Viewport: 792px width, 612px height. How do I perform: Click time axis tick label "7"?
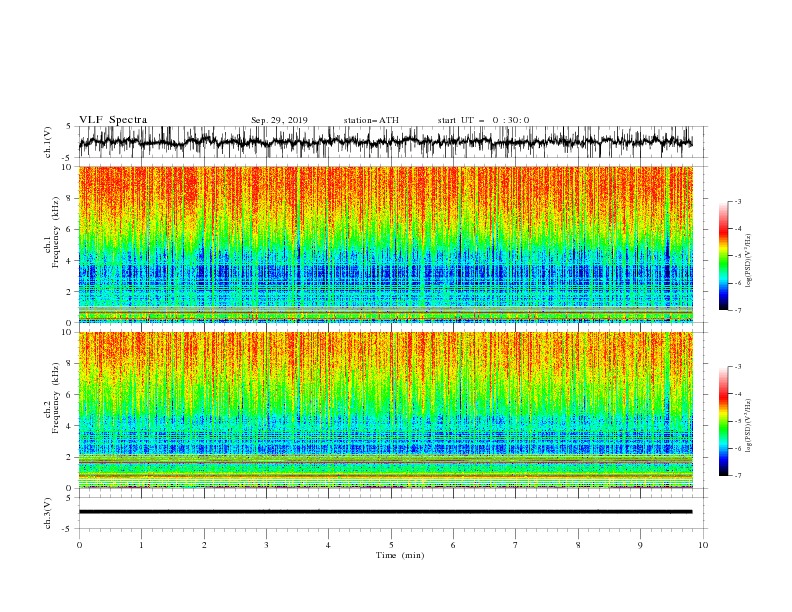pyautogui.click(x=516, y=545)
